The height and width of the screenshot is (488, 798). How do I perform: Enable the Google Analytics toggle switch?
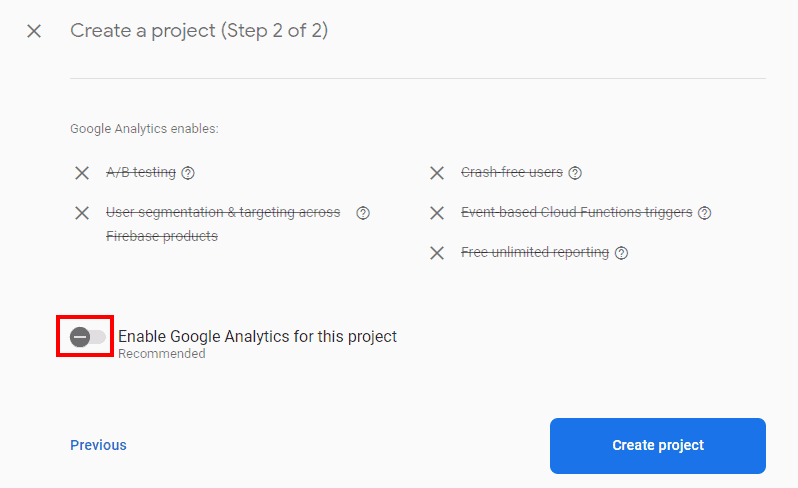pos(88,337)
